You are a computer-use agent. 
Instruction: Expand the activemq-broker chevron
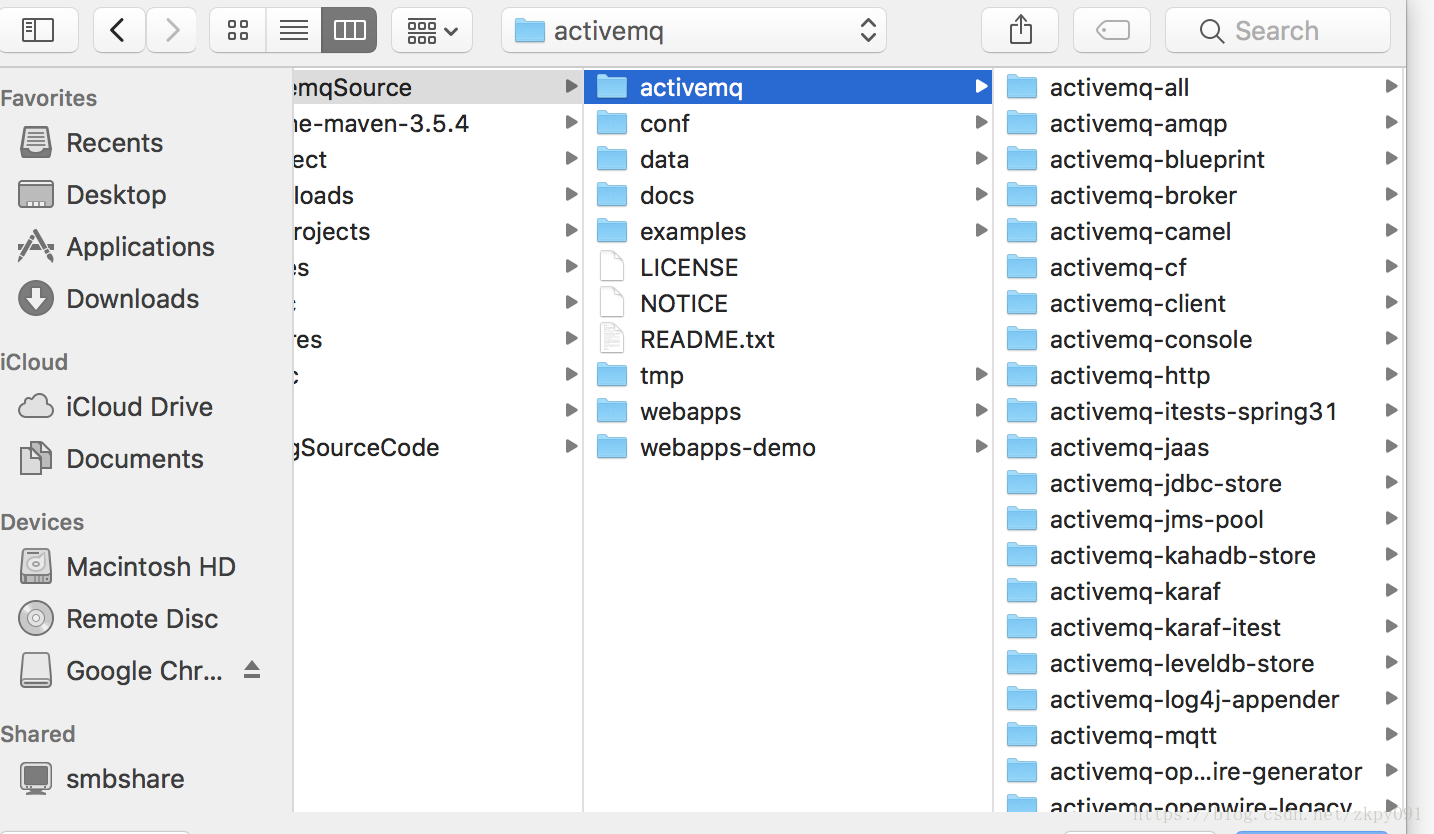[x=1391, y=195]
